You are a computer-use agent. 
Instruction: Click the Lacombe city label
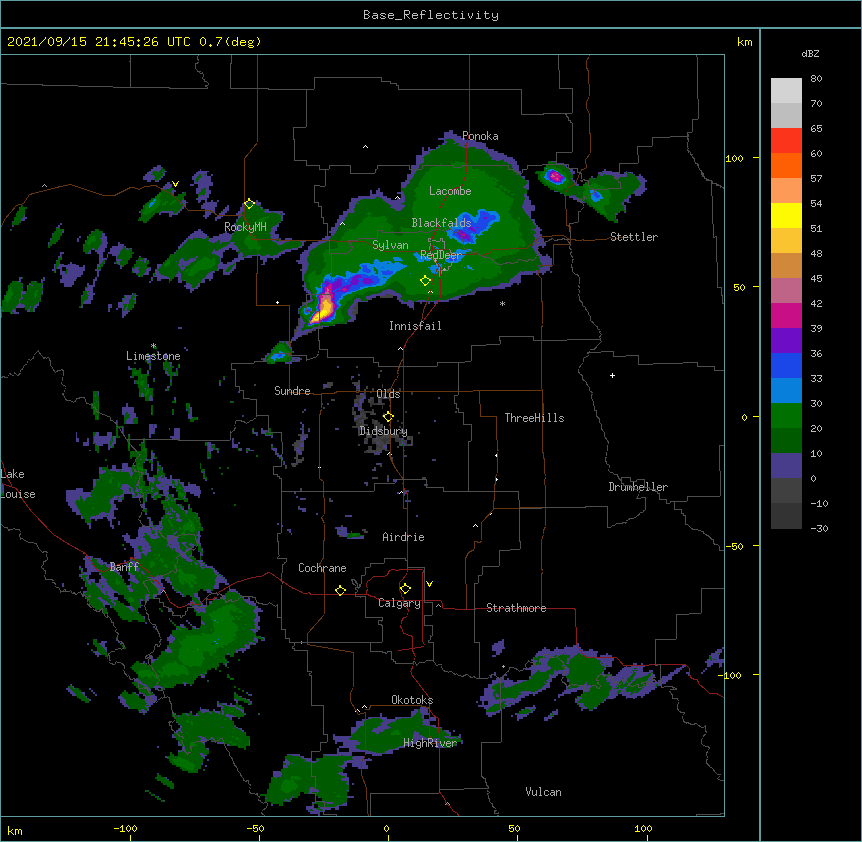click(450, 191)
